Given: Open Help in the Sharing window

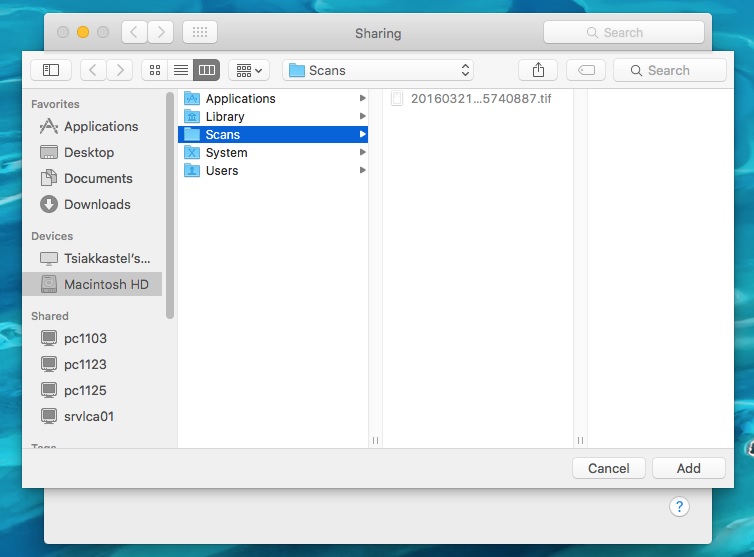Looking at the screenshot, I should [679, 506].
